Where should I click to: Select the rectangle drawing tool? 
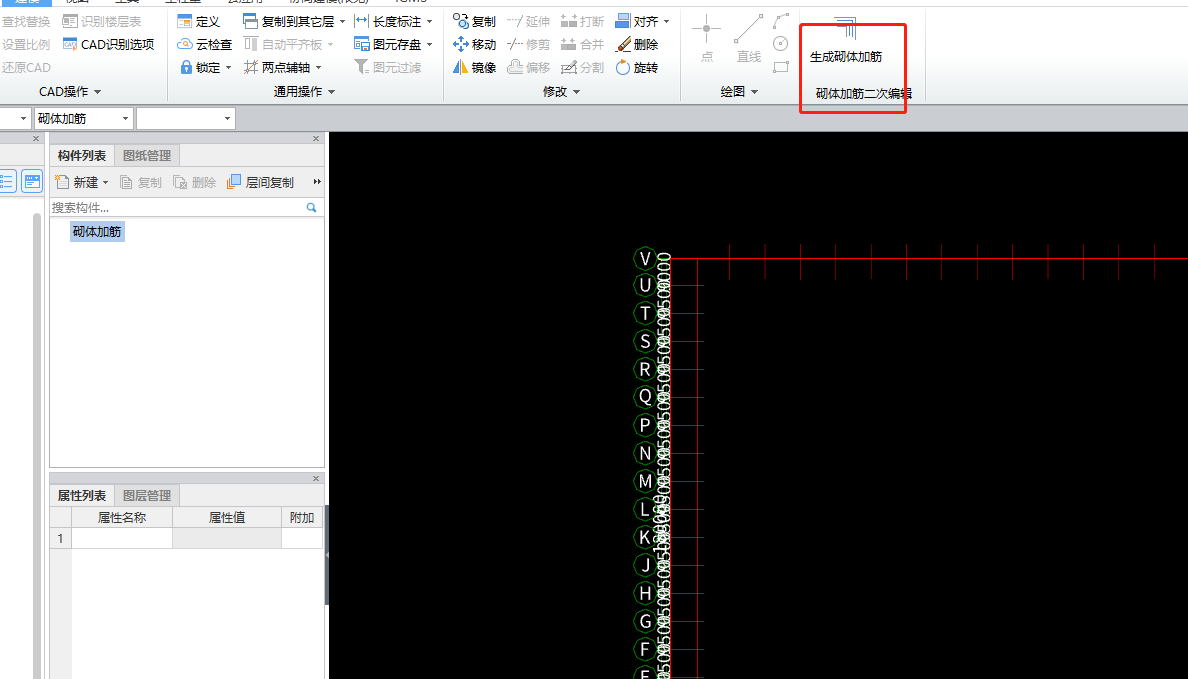coord(780,67)
